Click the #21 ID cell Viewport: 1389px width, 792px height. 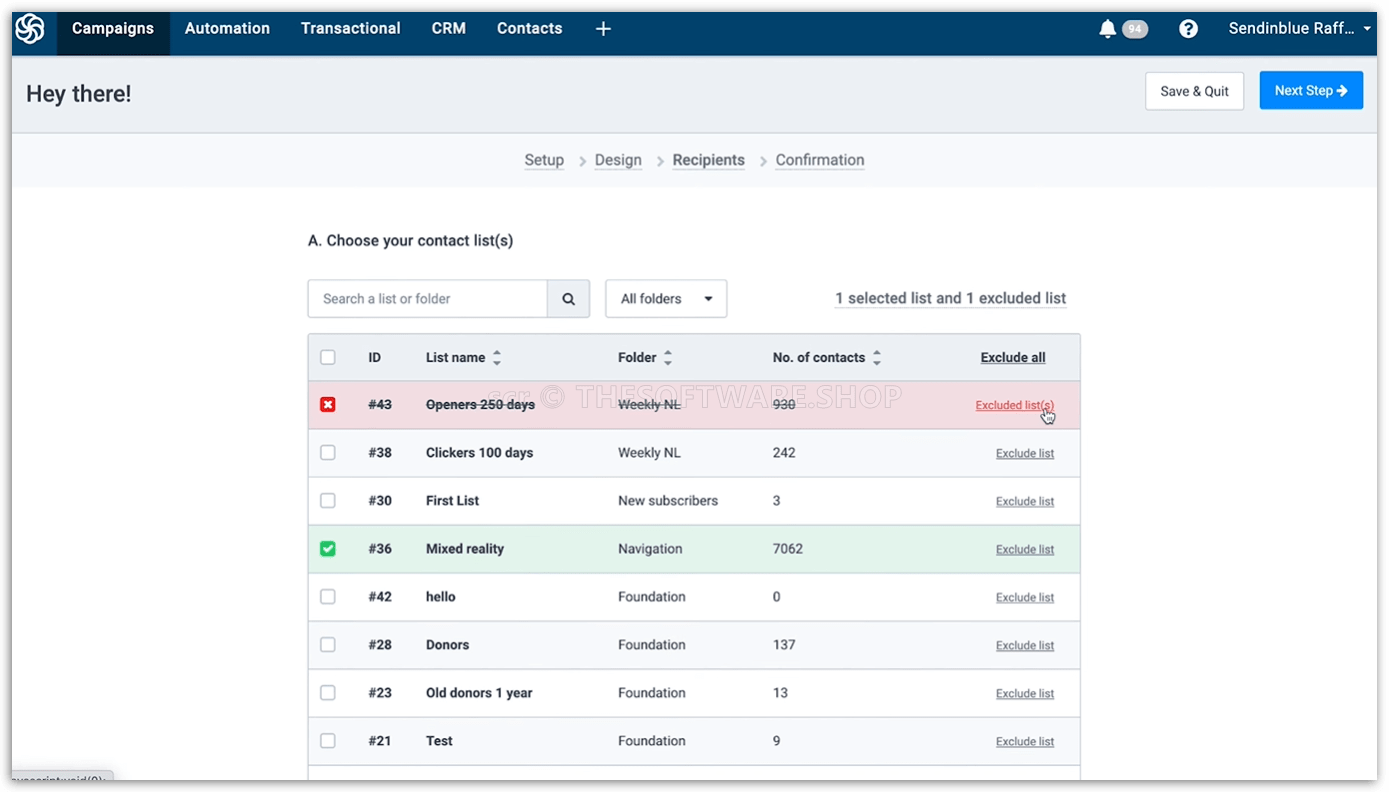pyautogui.click(x=380, y=741)
